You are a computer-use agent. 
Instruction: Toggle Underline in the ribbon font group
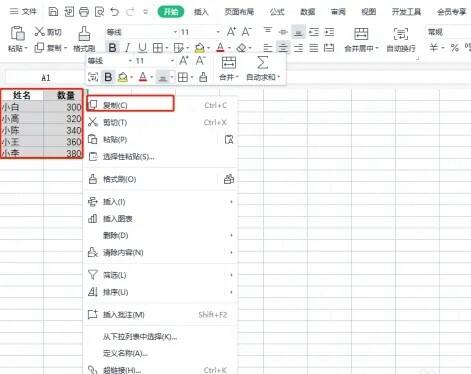click(x=142, y=48)
